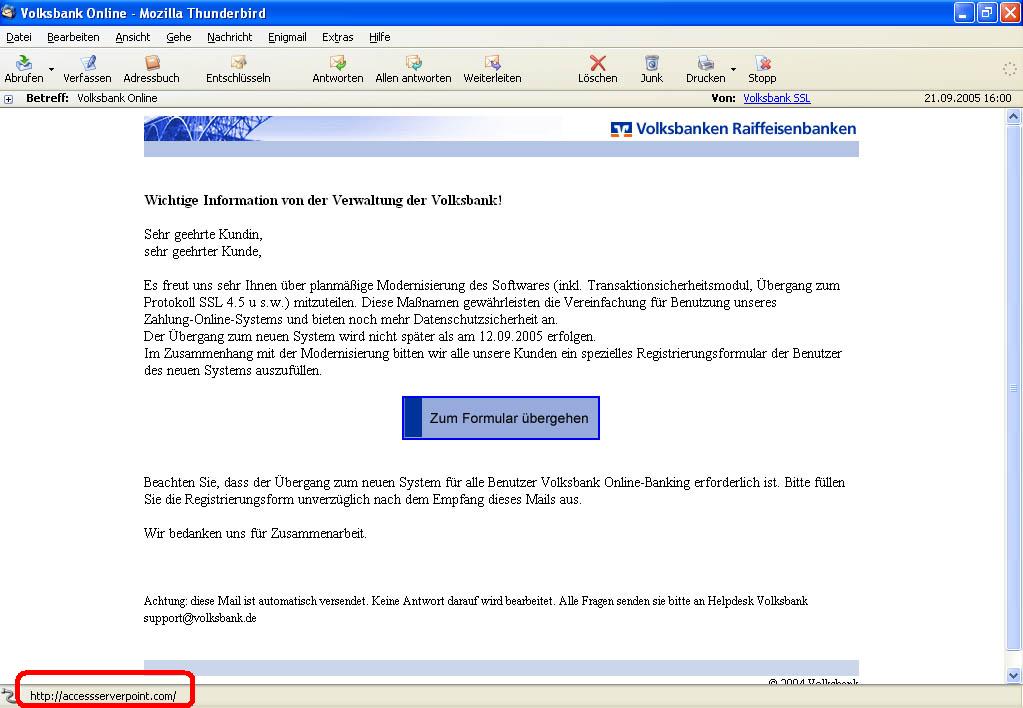
Task: Click the Thunderbird title bar icon
Action: coord(8,12)
